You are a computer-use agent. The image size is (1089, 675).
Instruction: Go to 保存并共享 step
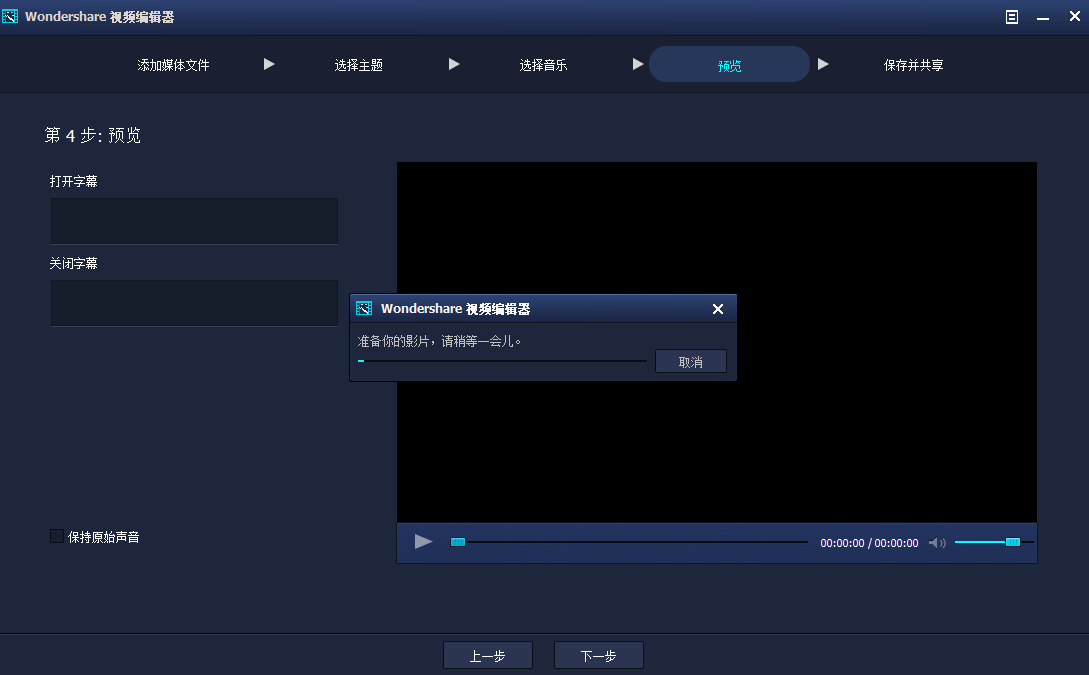[913, 65]
